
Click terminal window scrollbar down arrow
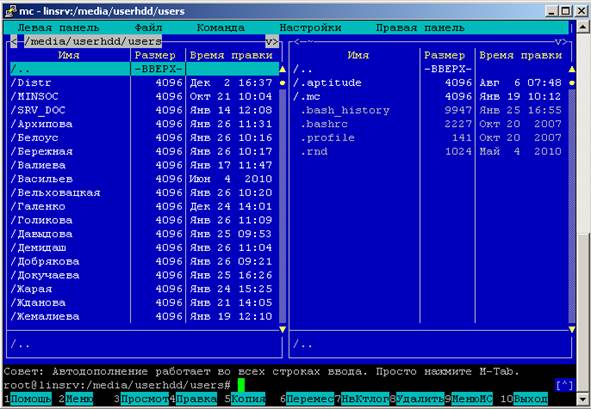(583, 398)
